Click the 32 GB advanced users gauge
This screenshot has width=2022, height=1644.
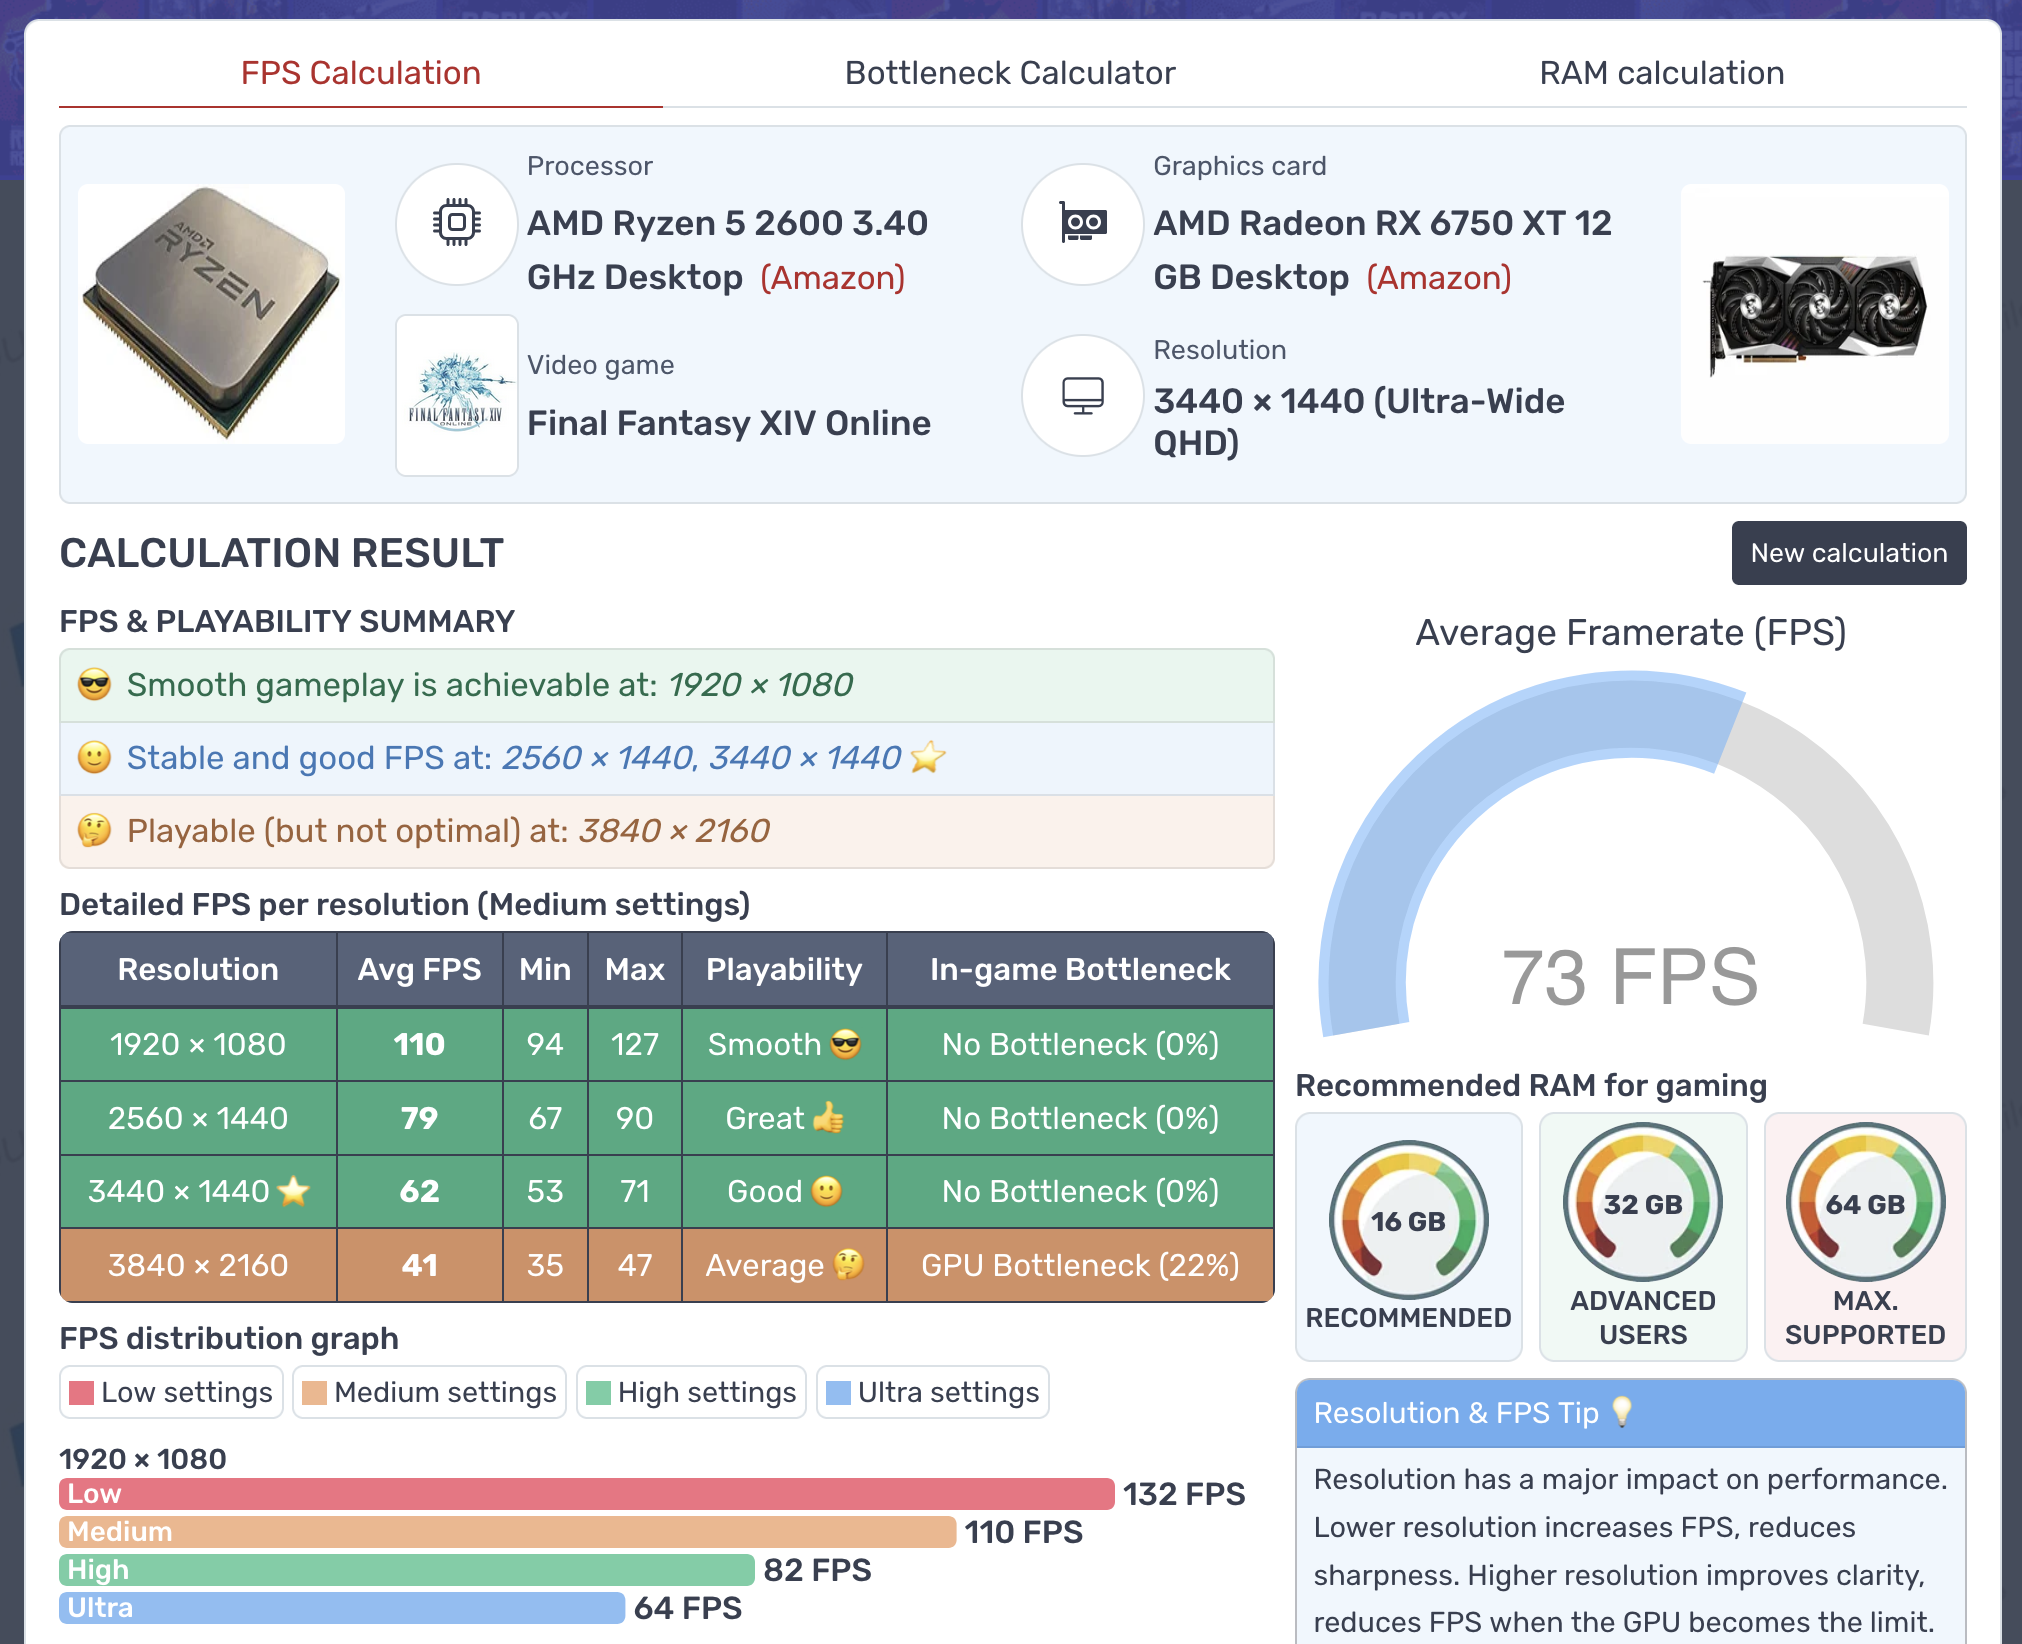point(1642,1203)
